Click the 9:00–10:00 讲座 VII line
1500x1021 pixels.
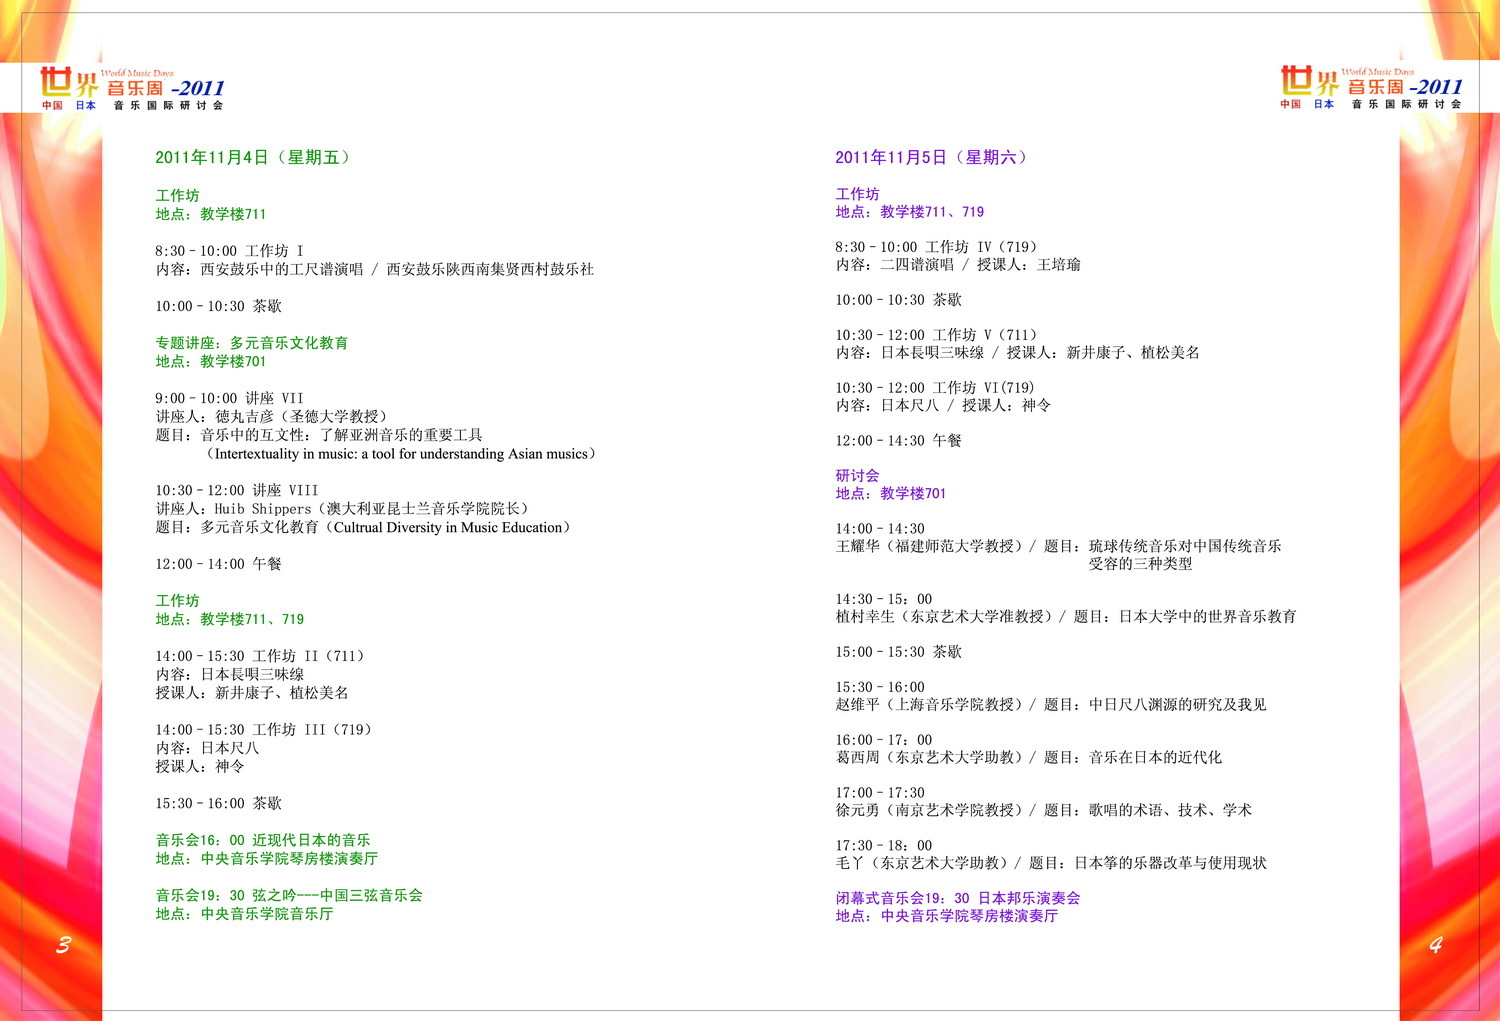[x=229, y=398]
